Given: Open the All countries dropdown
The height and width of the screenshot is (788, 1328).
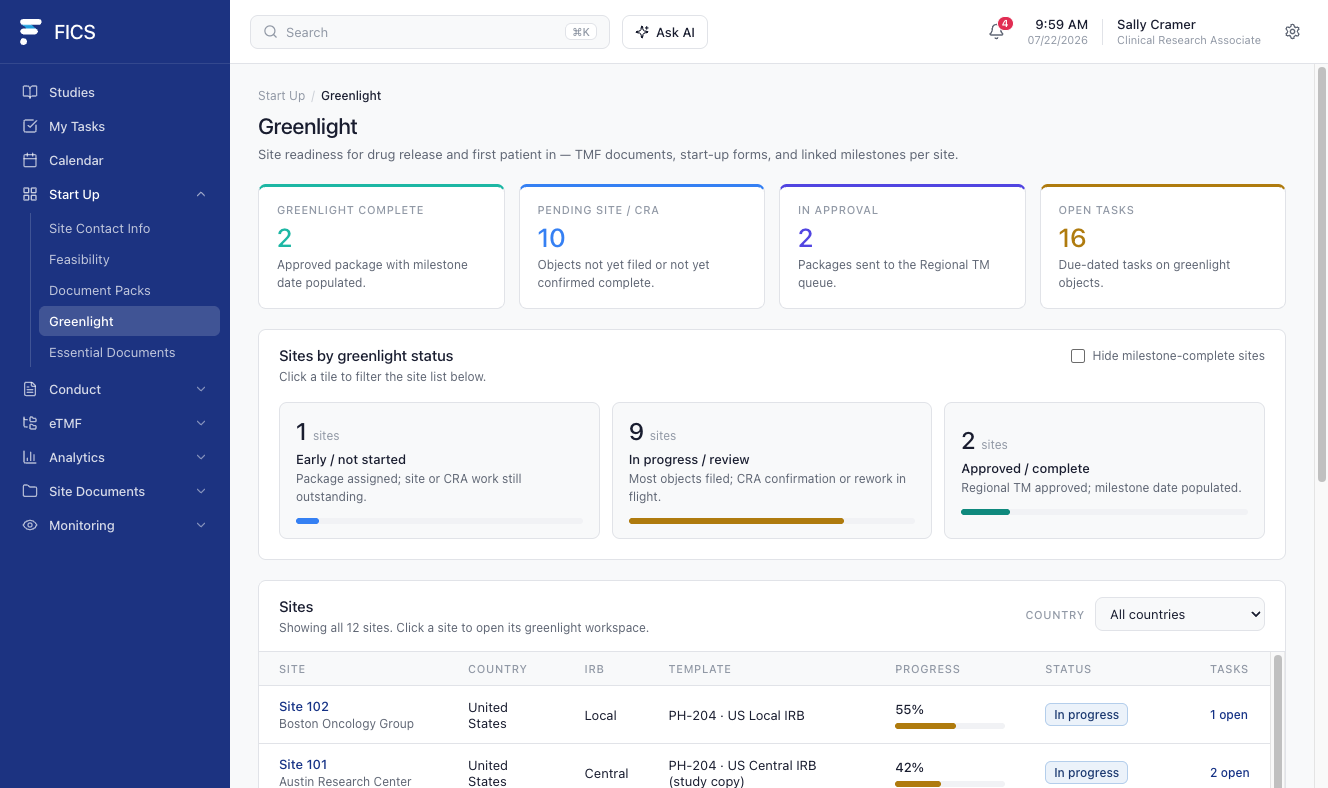Looking at the screenshot, I should (1180, 614).
